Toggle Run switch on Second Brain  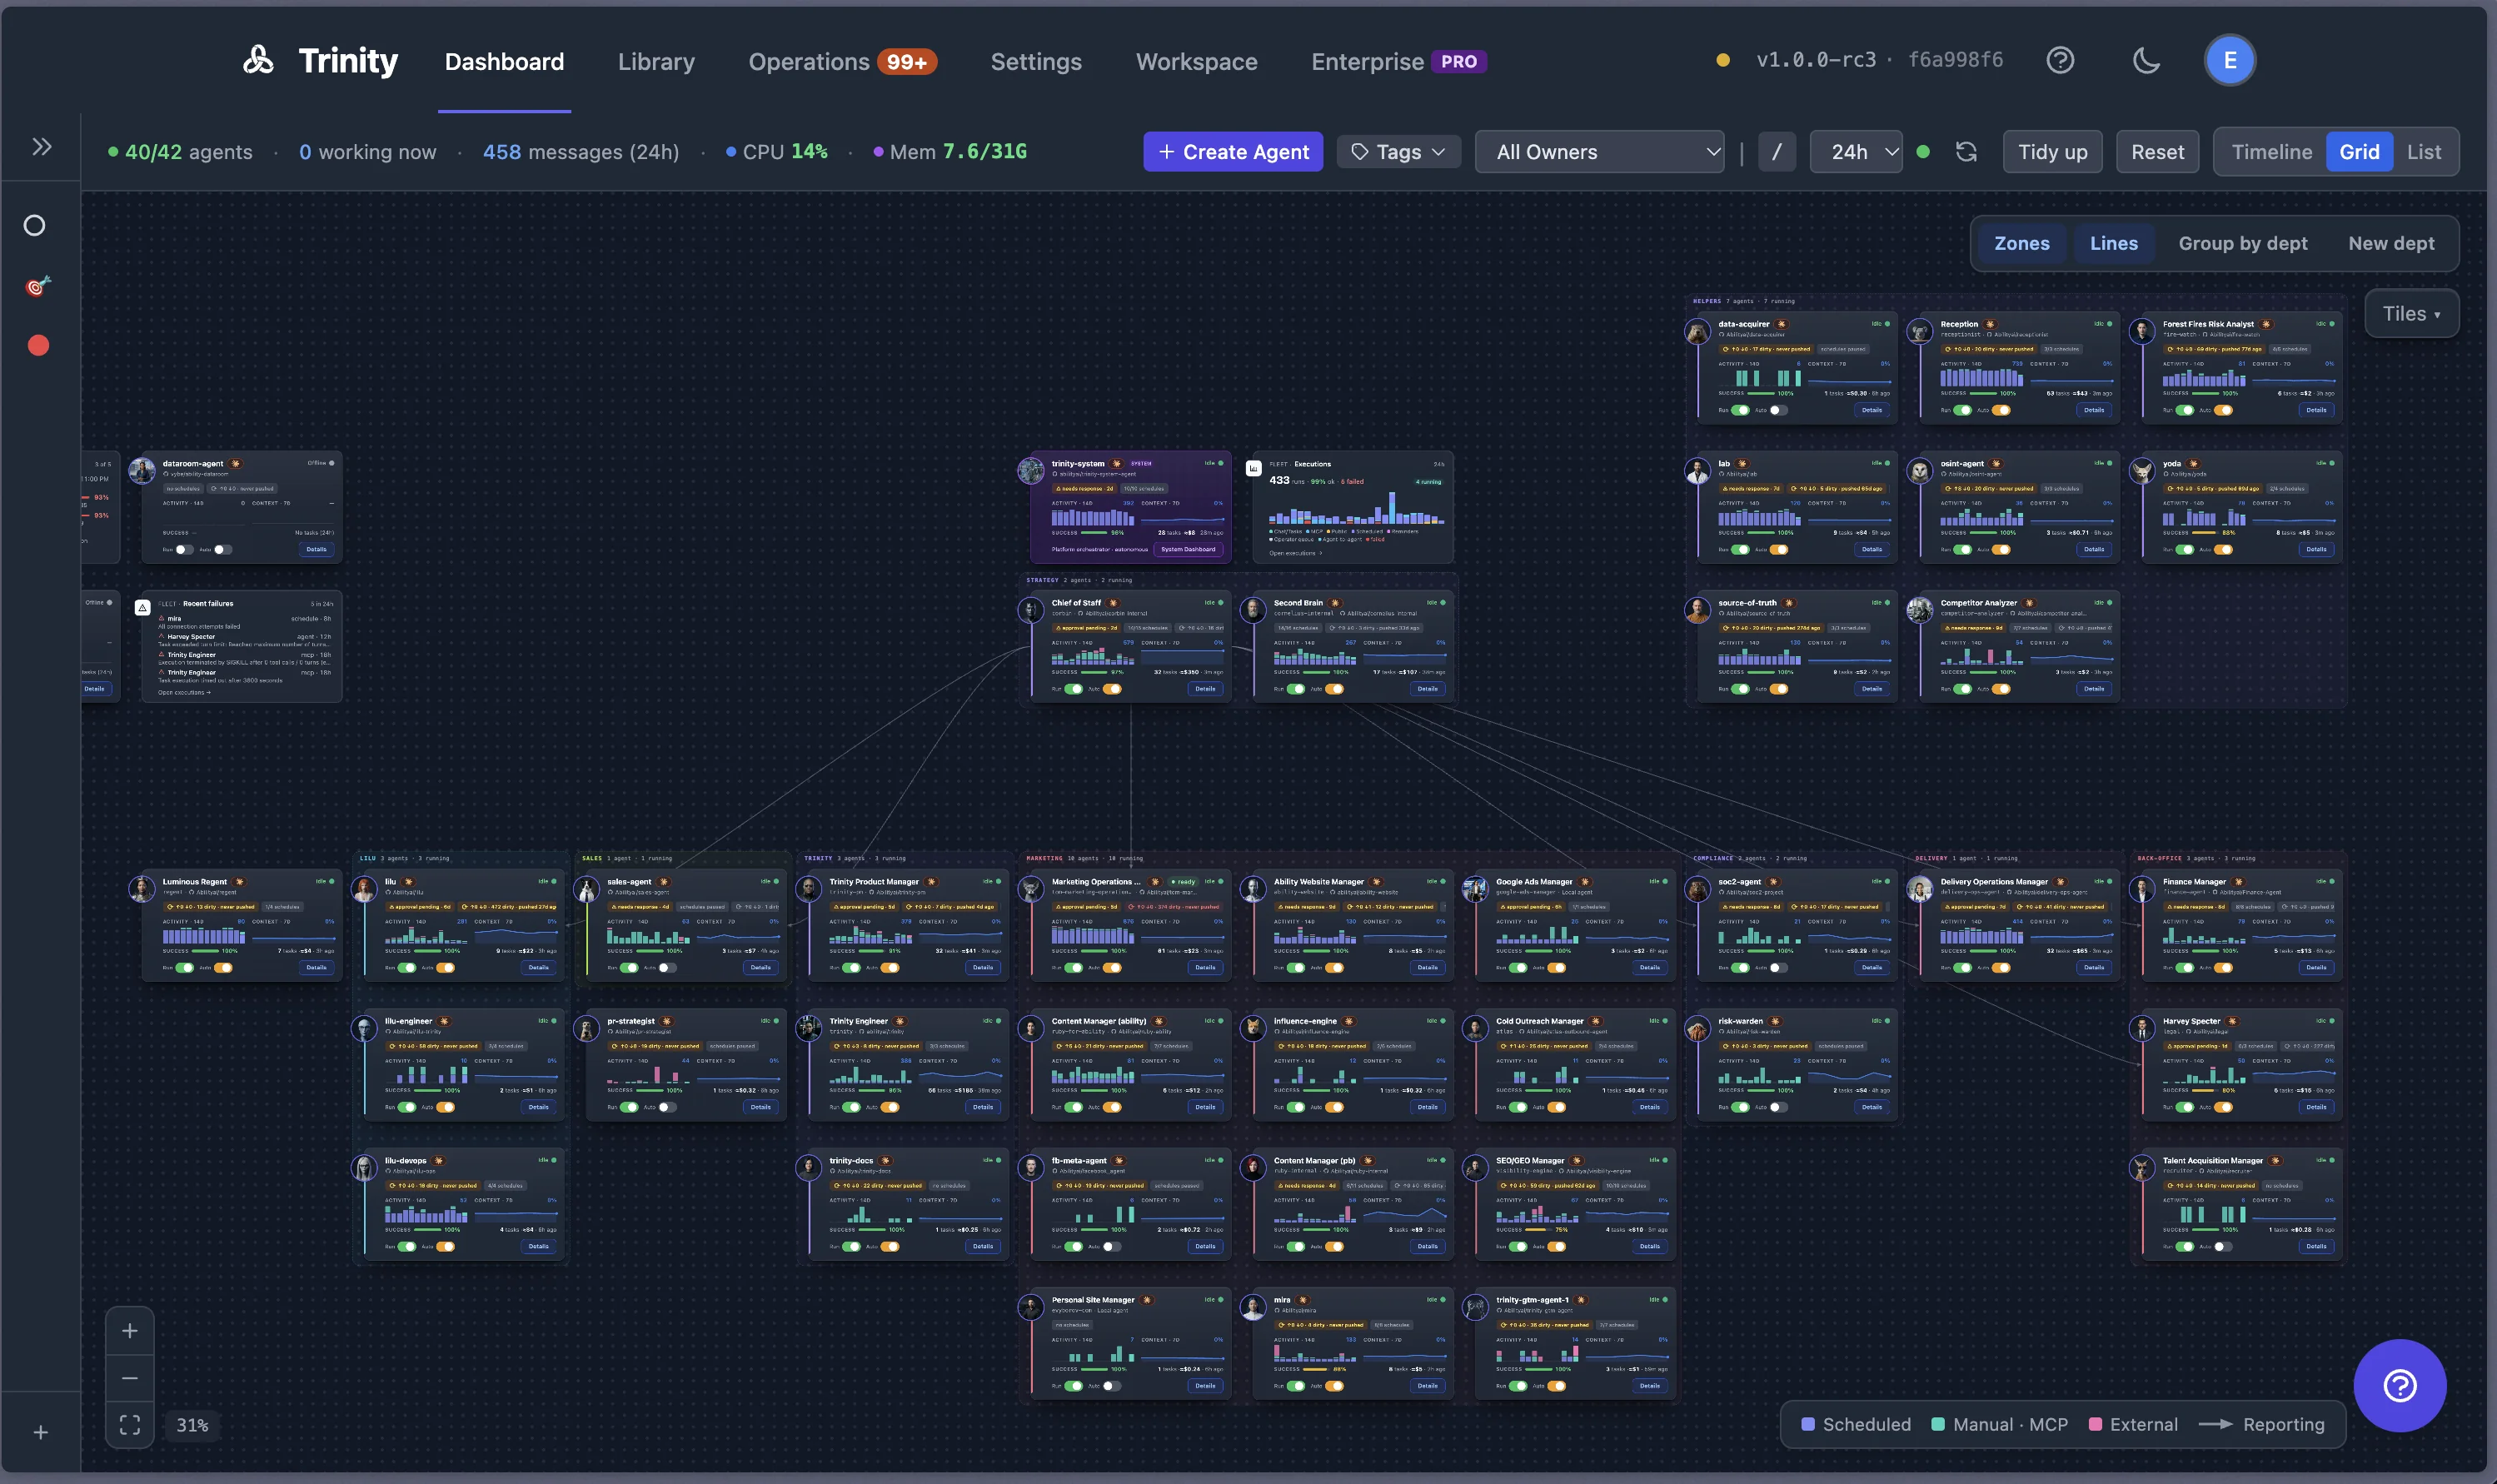coord(1295,689)
